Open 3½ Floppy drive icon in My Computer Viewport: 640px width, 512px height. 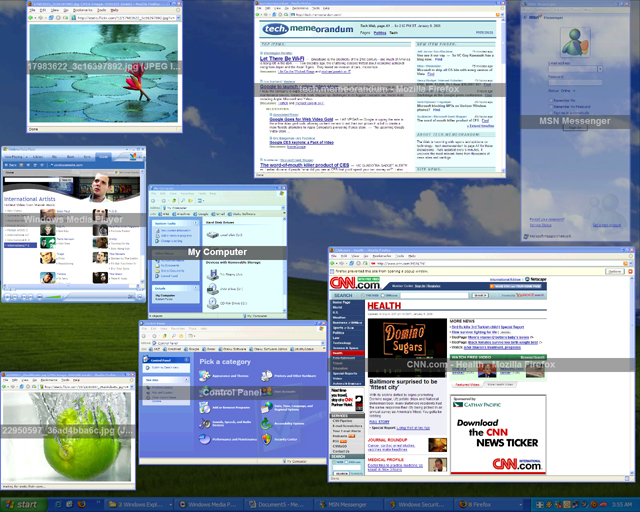(213, 274)
